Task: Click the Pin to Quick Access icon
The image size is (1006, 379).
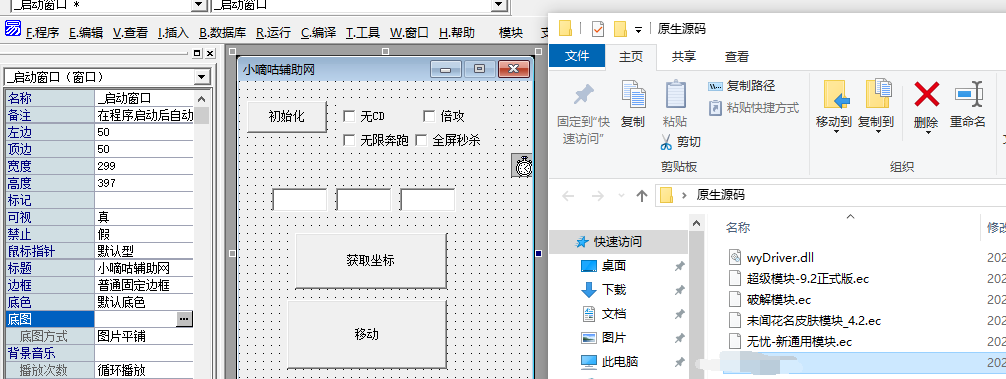Action: click(583, 95)
